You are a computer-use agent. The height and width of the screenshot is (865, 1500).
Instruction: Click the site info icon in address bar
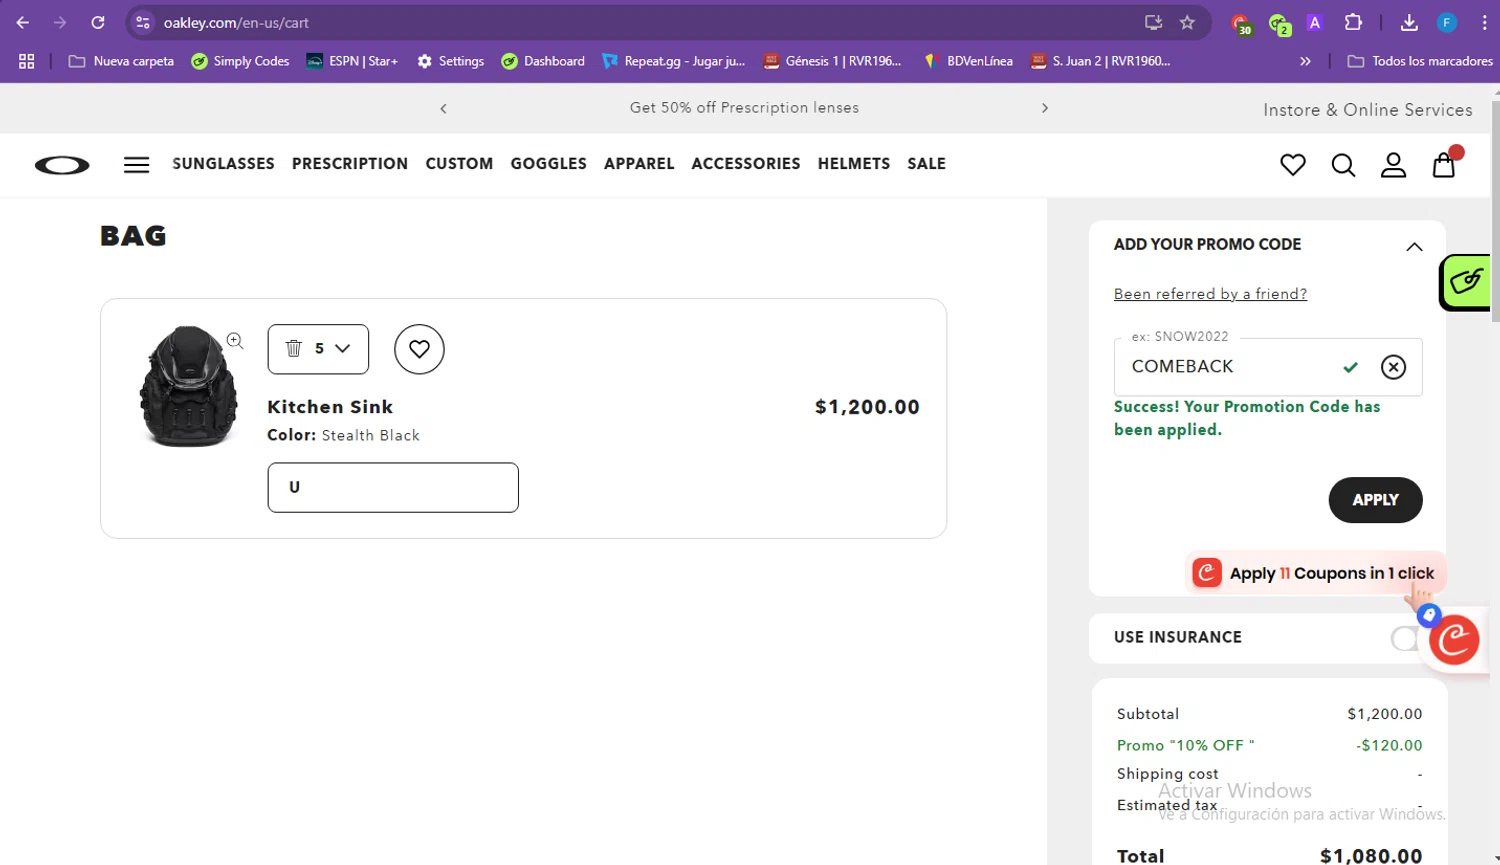coord(143,22)
